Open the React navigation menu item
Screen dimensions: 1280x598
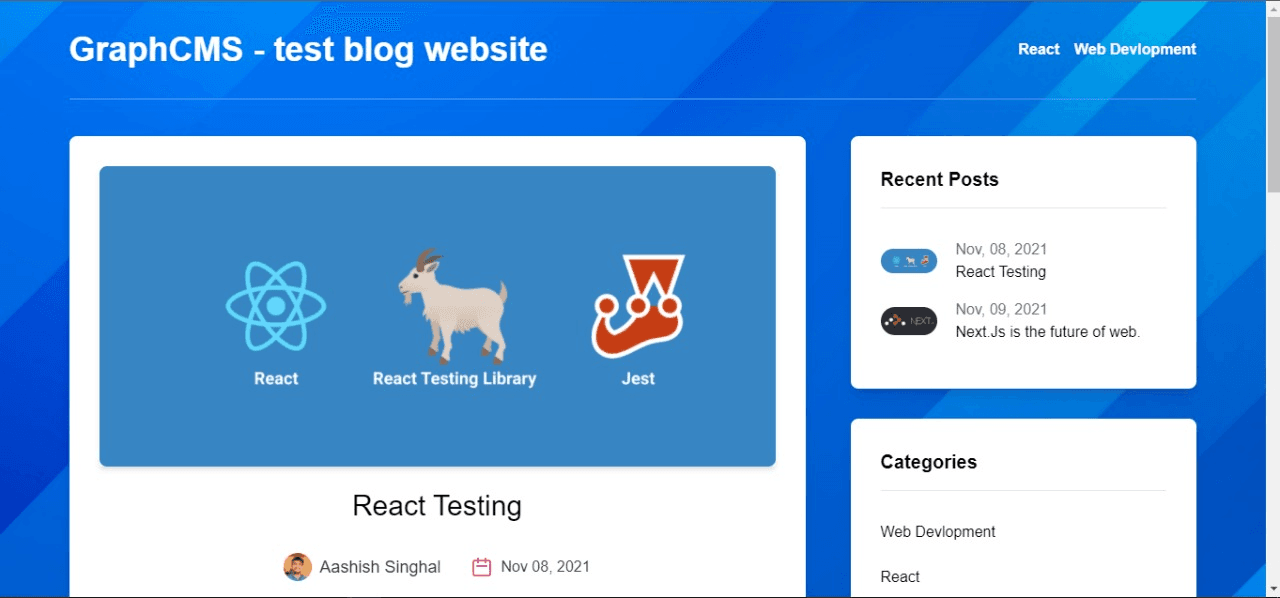tap(1038, 48)
